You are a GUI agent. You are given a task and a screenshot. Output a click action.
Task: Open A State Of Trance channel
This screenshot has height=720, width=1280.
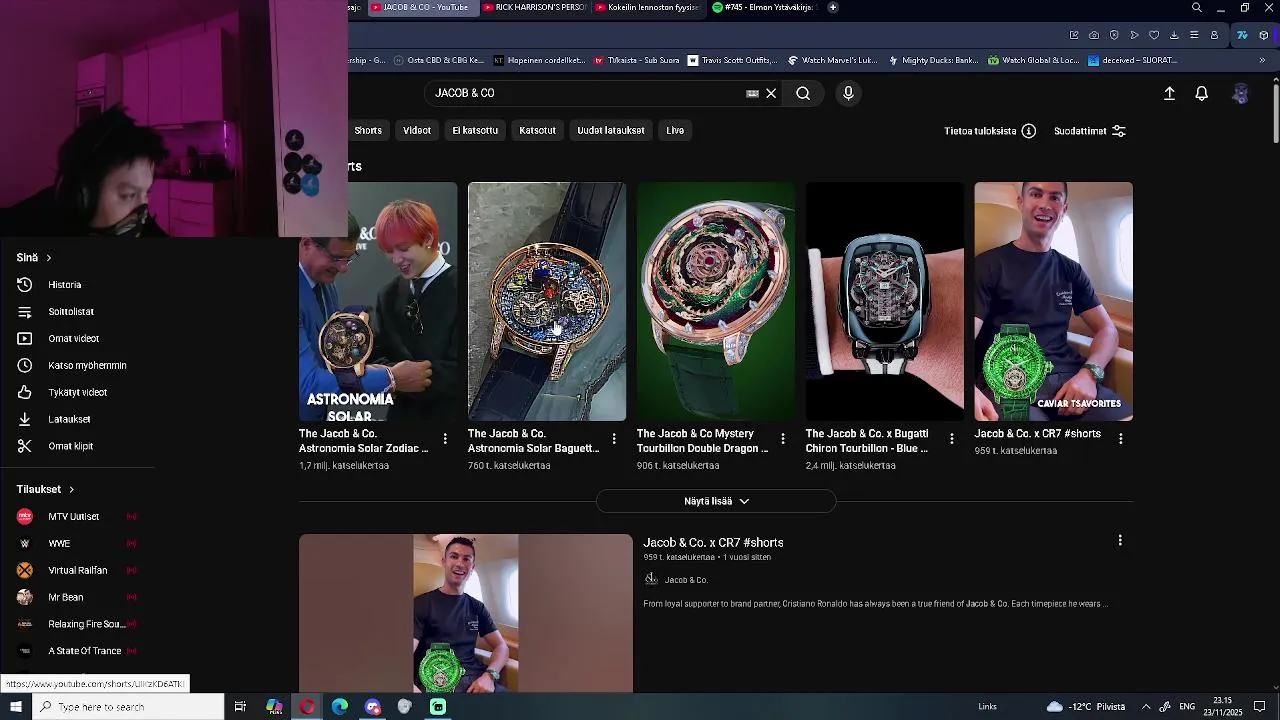(x=85, y=652)
